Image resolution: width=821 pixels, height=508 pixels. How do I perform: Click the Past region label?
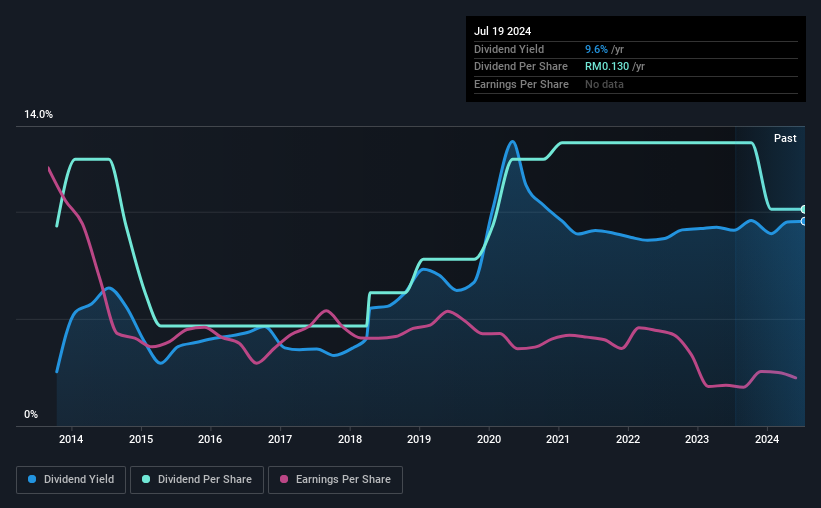[785, 138]
